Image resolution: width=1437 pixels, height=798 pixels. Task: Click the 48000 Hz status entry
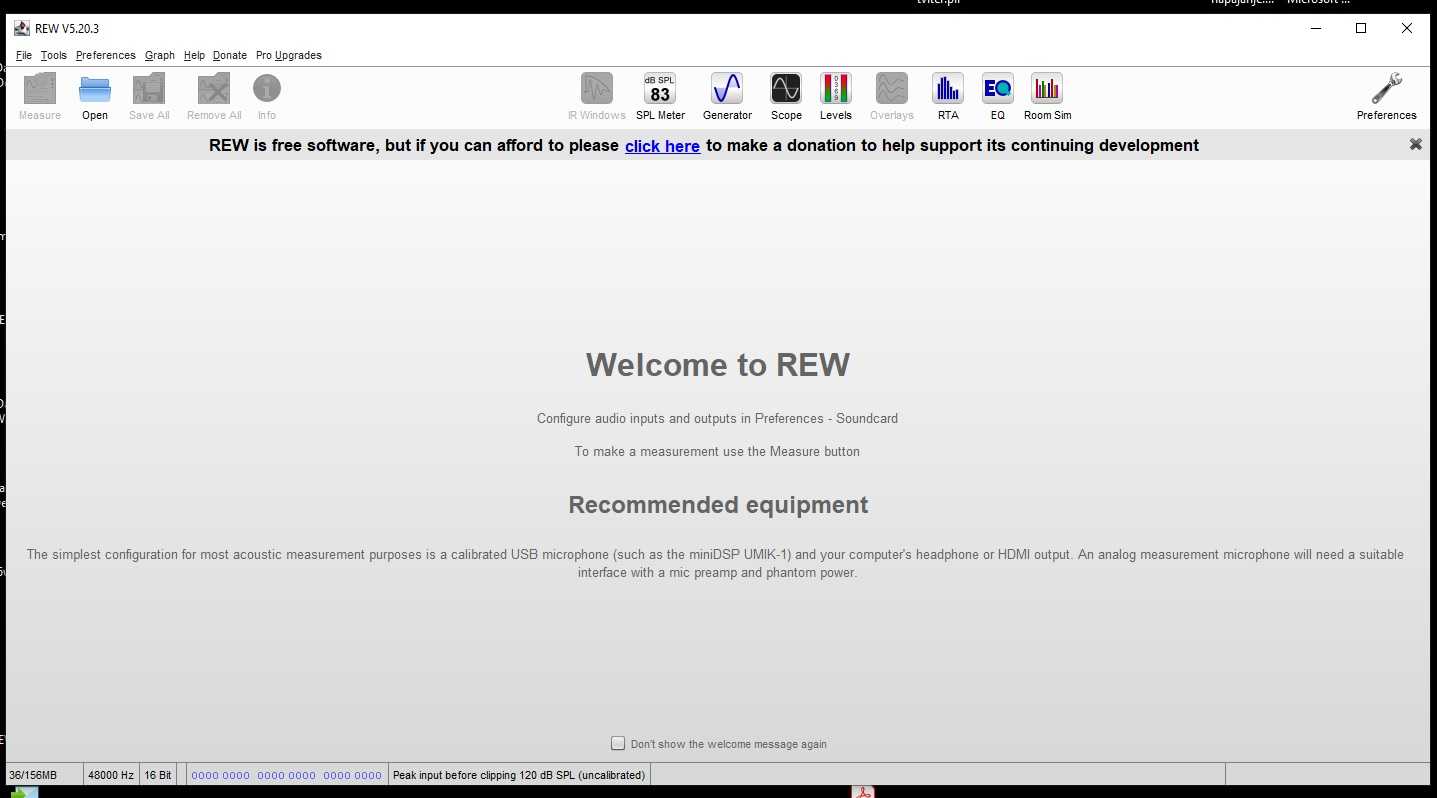[x=111, y=775]
